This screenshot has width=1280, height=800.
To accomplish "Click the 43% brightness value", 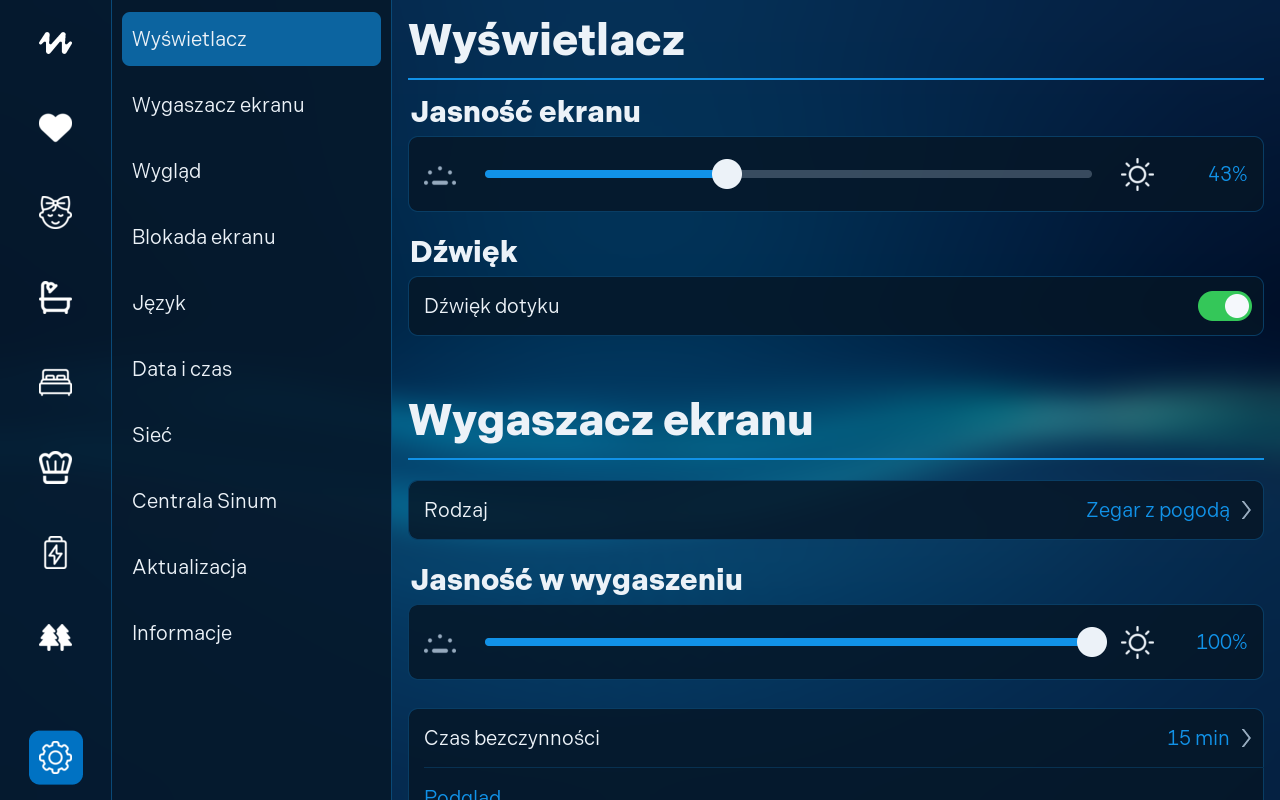I will point(1227,174).
